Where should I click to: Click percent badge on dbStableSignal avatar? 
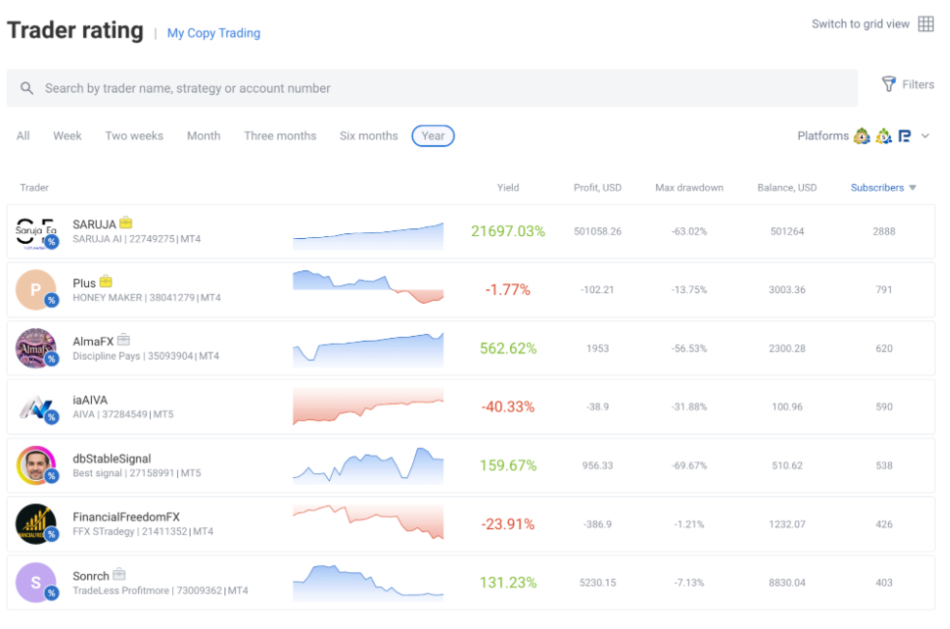click(x=52, y=476)
